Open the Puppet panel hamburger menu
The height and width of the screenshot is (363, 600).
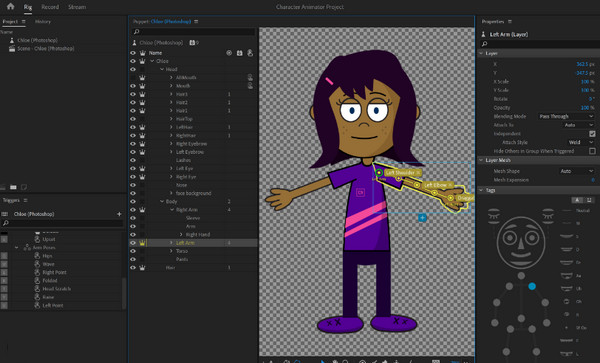coord(196,21)
